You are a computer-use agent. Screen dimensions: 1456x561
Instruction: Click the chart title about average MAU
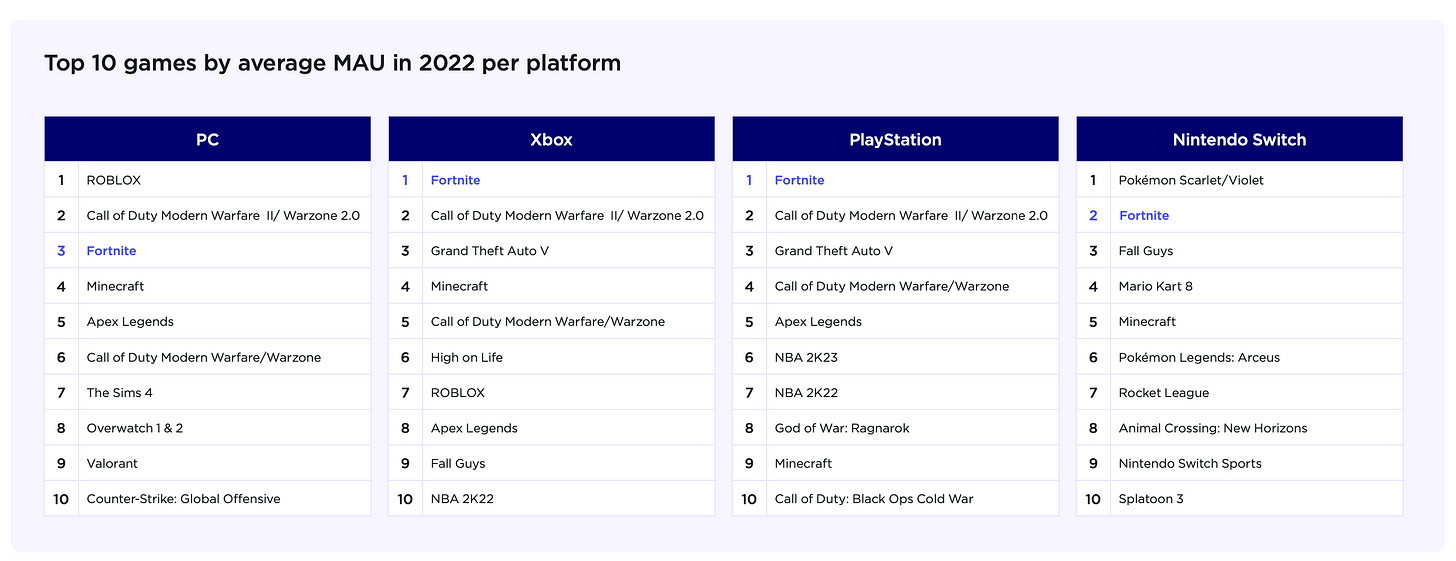[332, 64]
